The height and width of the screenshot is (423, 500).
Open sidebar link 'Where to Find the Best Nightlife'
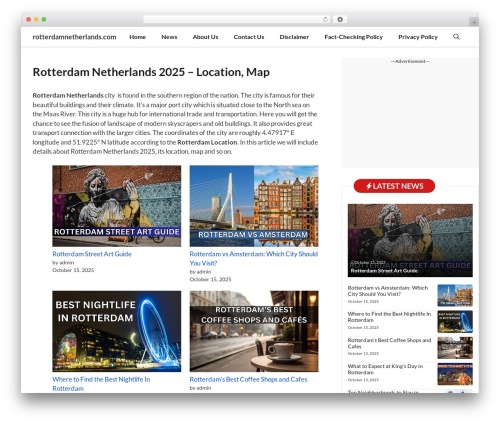pos(389,317)
